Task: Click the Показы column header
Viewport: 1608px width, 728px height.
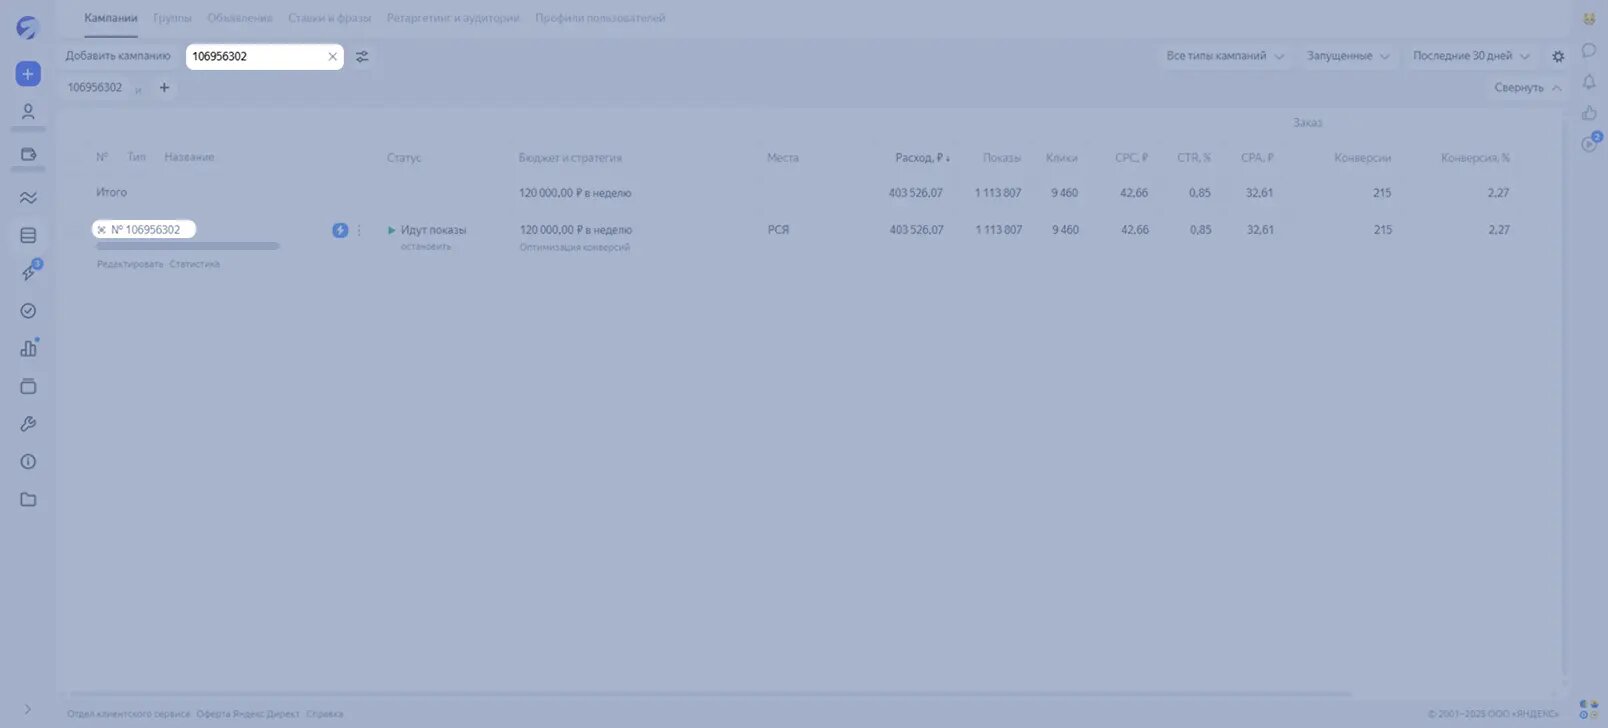Action: tap(1002, 158)
